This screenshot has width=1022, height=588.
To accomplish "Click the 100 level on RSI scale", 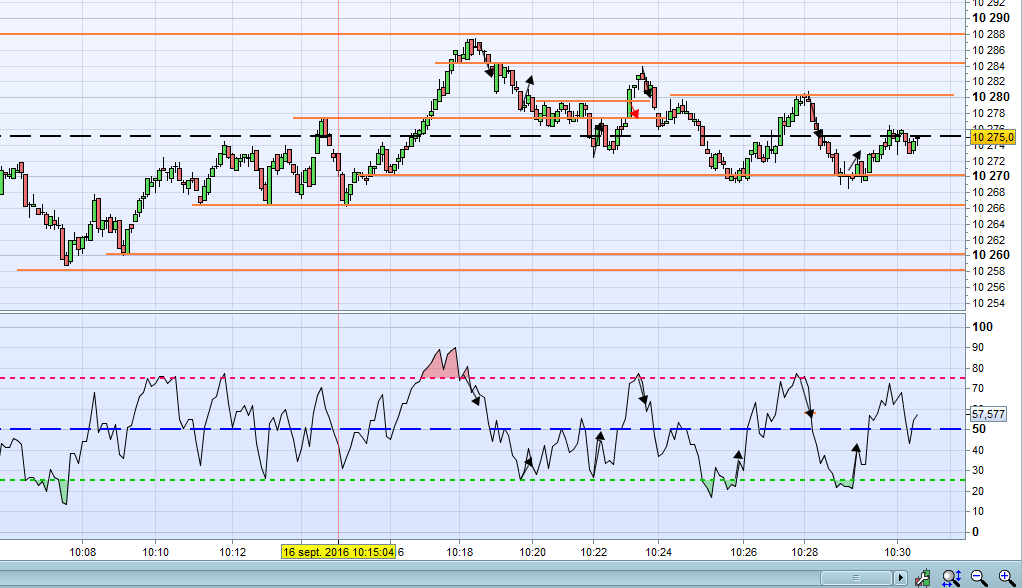I will [x=982, y=327].
